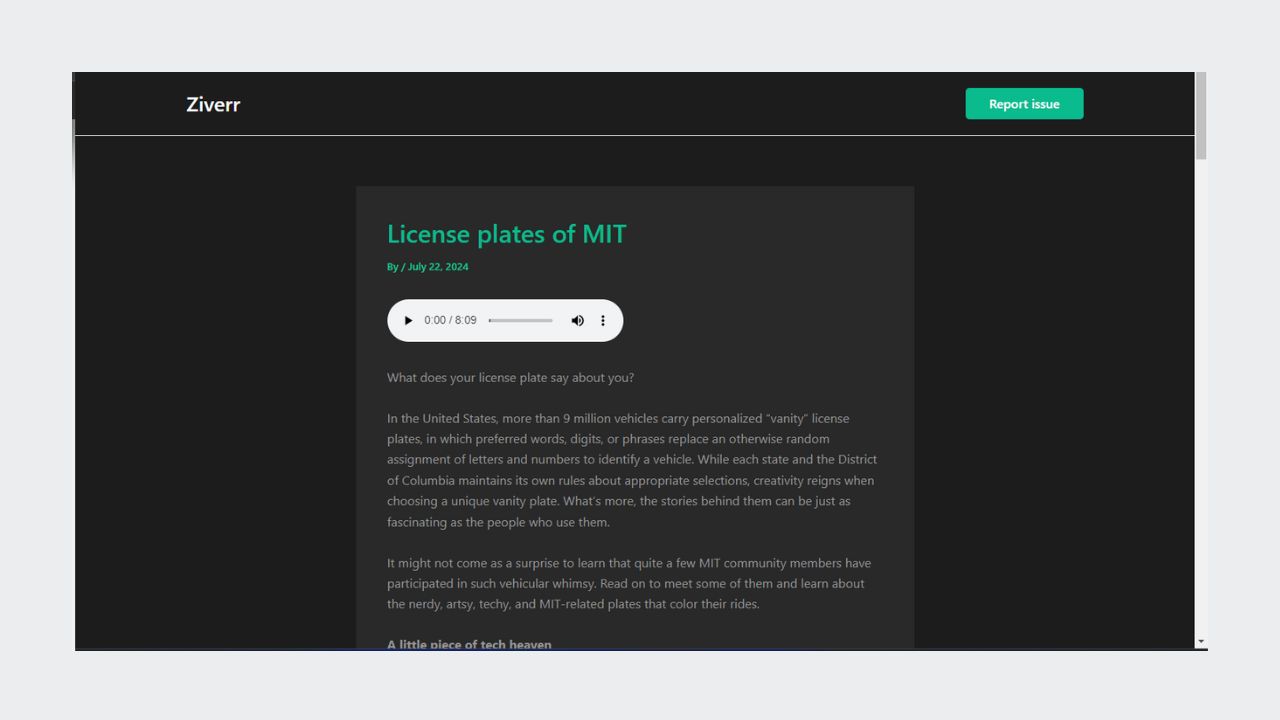Viewport: 1280px width, 720px height.
Task: Go to the Ziverr home logo
Action: pyautogui.click(x=213, y=104)
